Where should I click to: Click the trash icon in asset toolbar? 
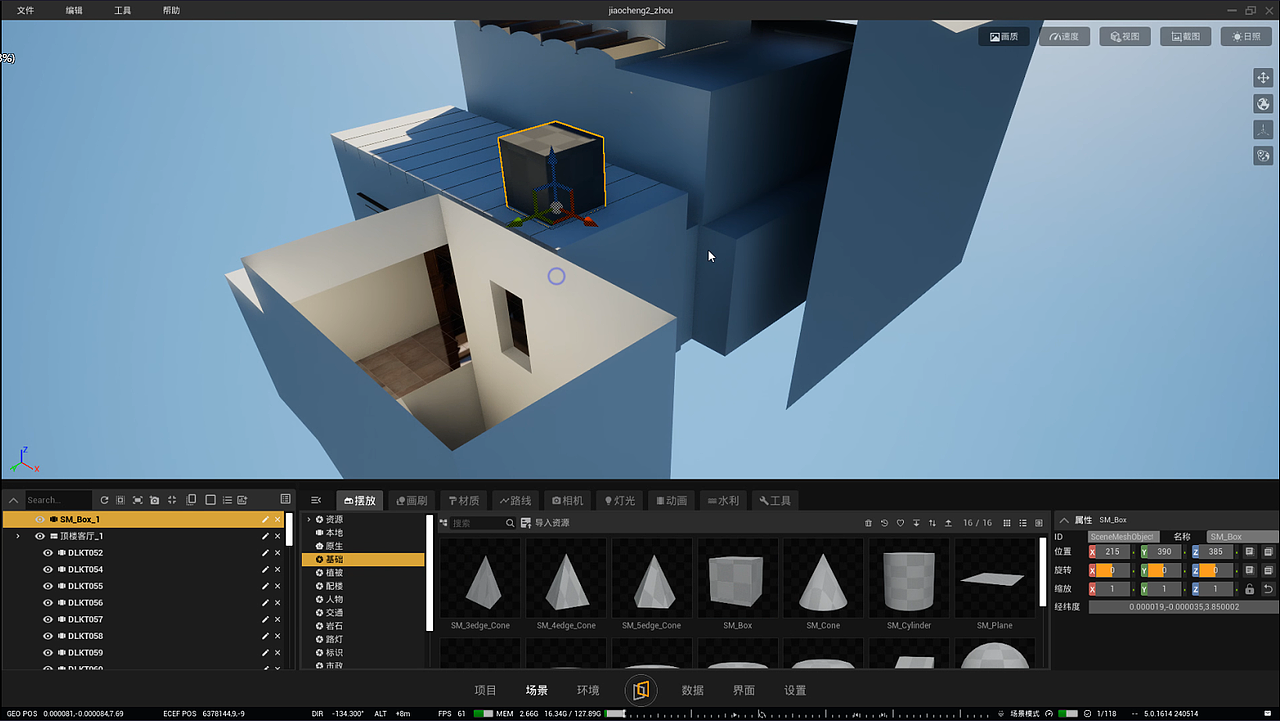point(868,523)
